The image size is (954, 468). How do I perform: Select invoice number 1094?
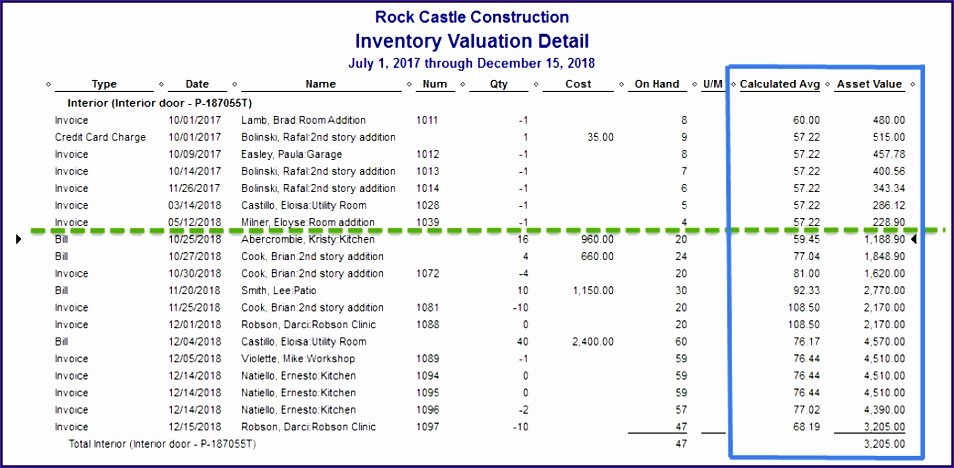pos(427,376)
